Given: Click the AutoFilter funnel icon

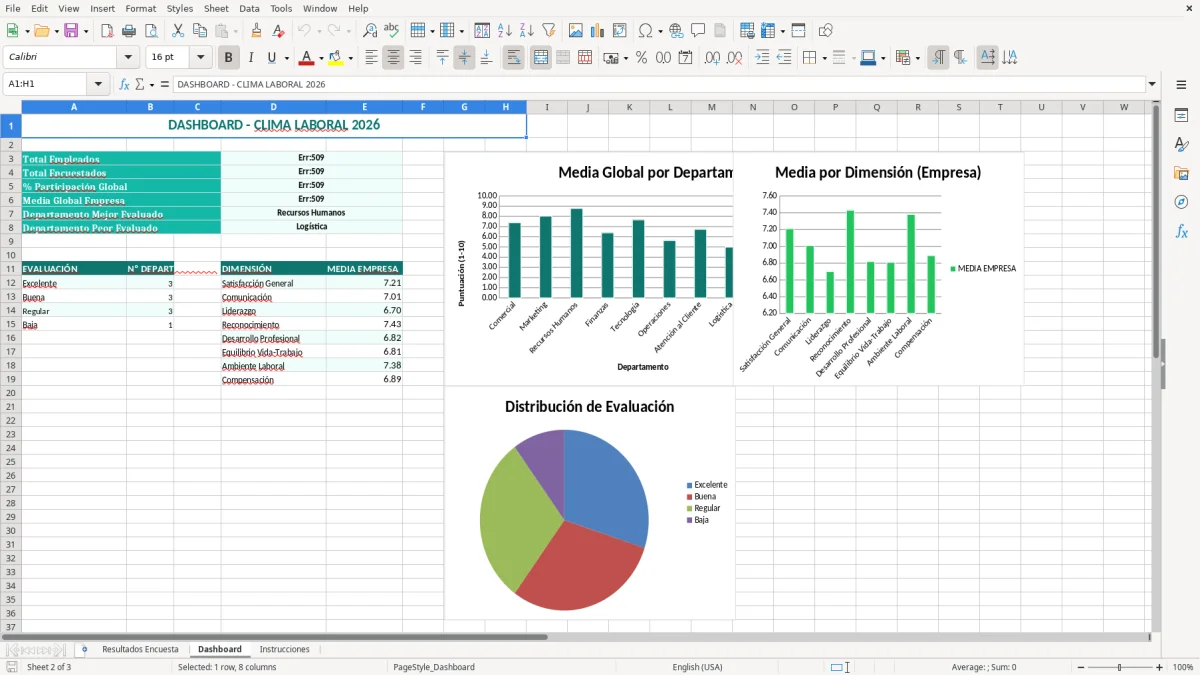Looking at the screenshot, I should pyautogui.click(x=549, y=31).
